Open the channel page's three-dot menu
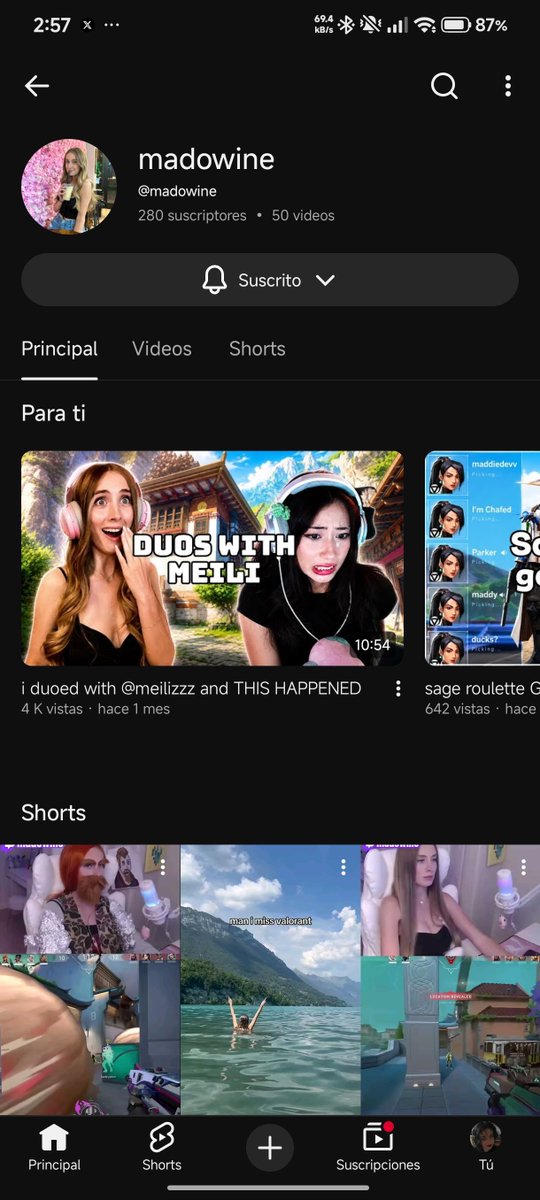The height and width of the screenshot is (1200, 540). [508, 86]
